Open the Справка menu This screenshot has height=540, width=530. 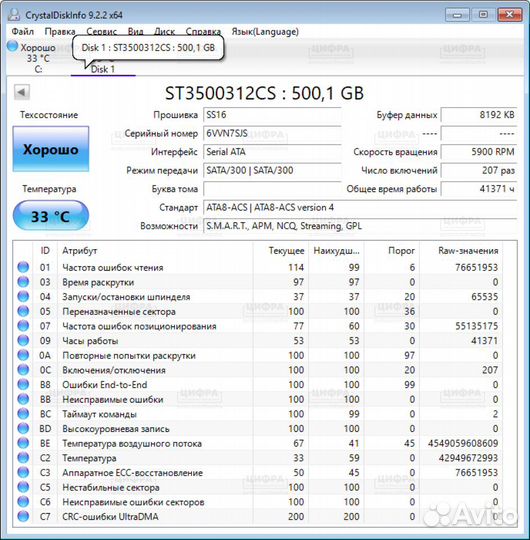[203, 32]
